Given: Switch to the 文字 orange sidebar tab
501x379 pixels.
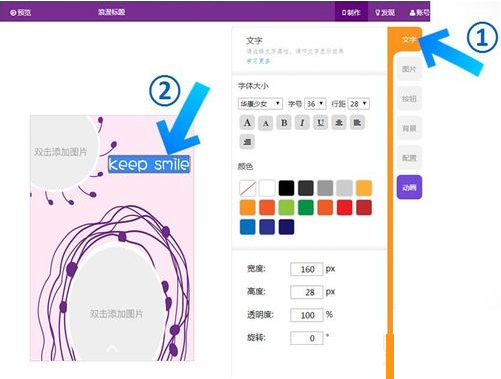Looking at the screenshot, I should point(408,40).
